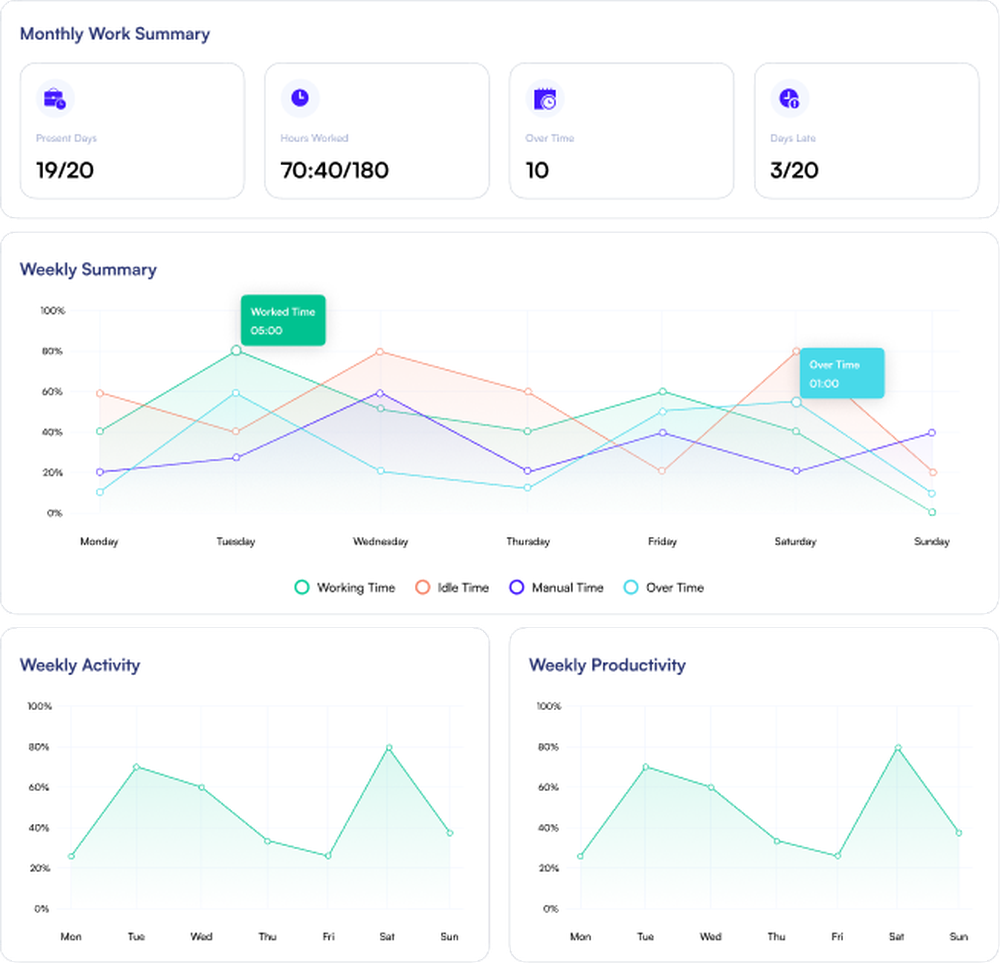The height and width of the screenshot is (963, 1000).
Task: Select Tue point in Weekly Activity chart
Action: click(136, 767)
